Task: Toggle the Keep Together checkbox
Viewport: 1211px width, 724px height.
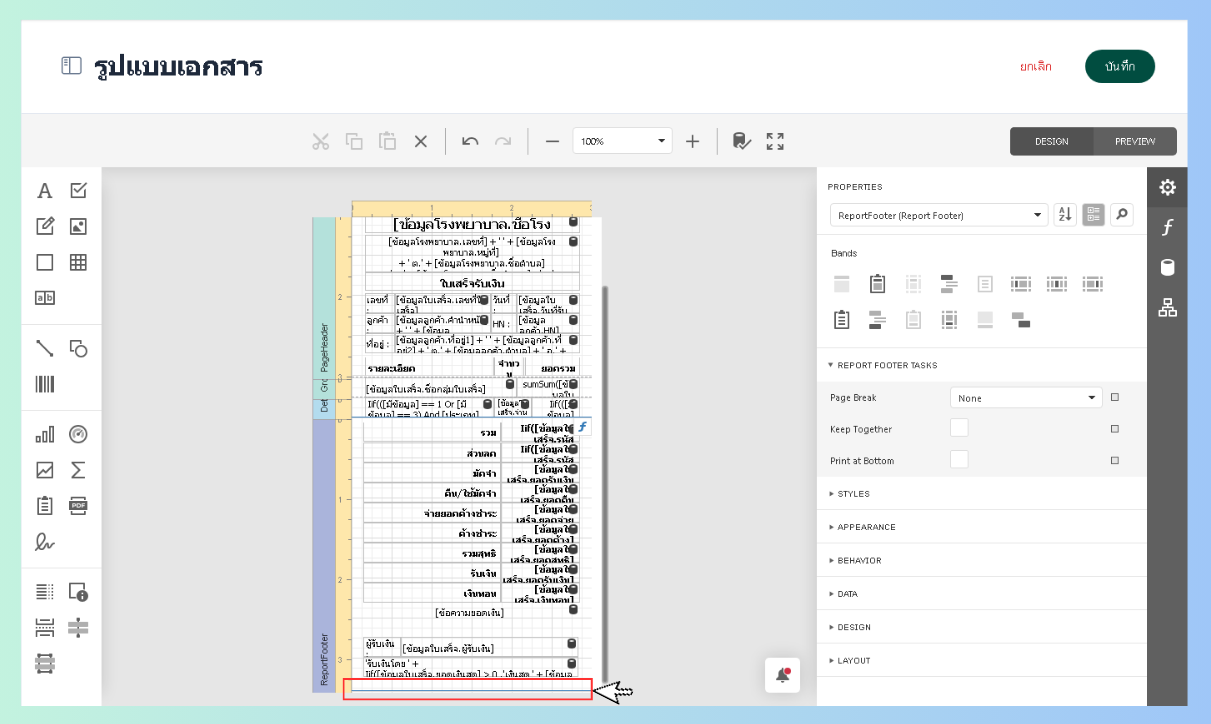Action: tap(959, 428)
